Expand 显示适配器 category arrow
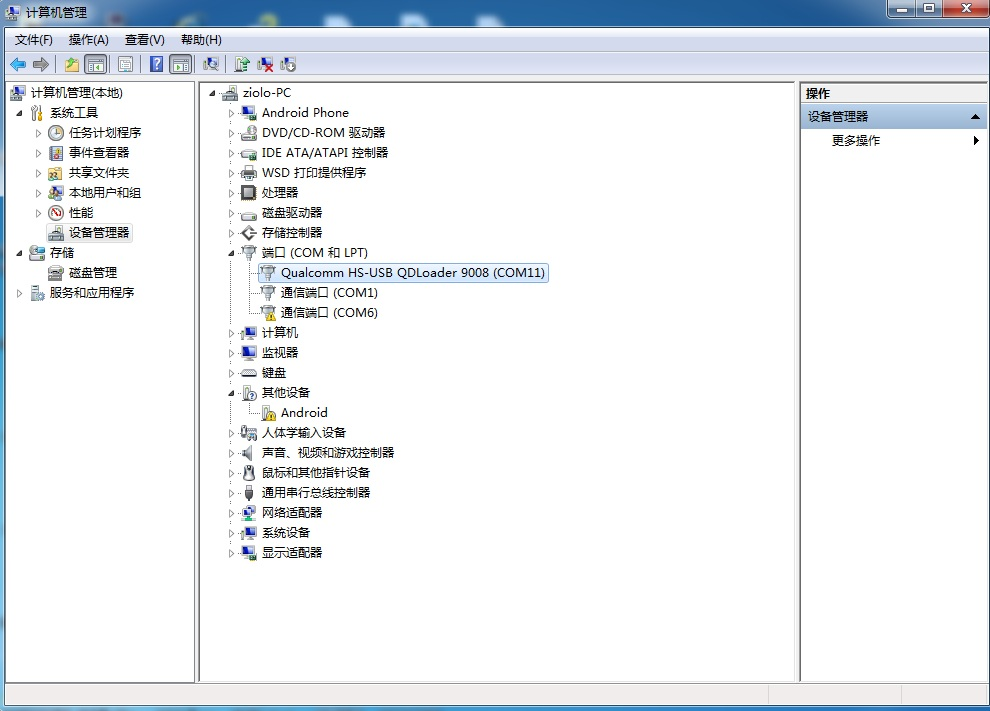990x711 pixels. click(231, 554)
